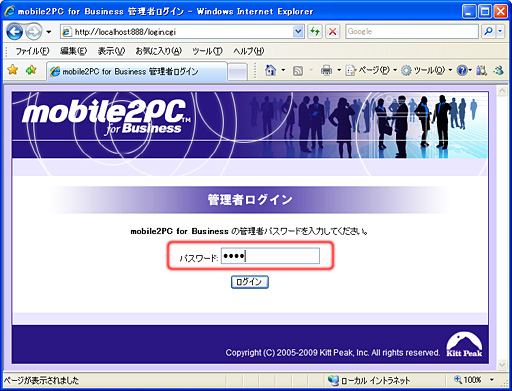Click the Print icon
This screenshot has height=391, width=512.
pos(326,70)
